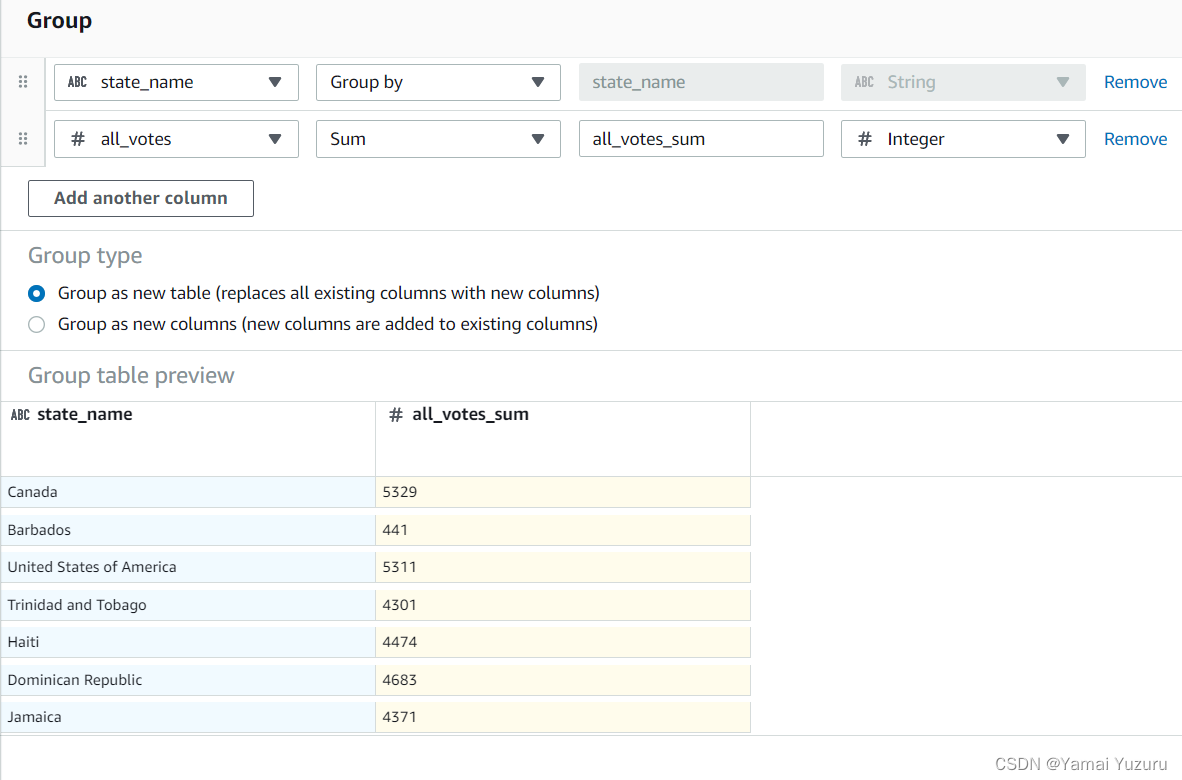Click value 5329 cell
Viewport: 1182px width, 780px height.
pyautogui.click(x=563, y=492)
